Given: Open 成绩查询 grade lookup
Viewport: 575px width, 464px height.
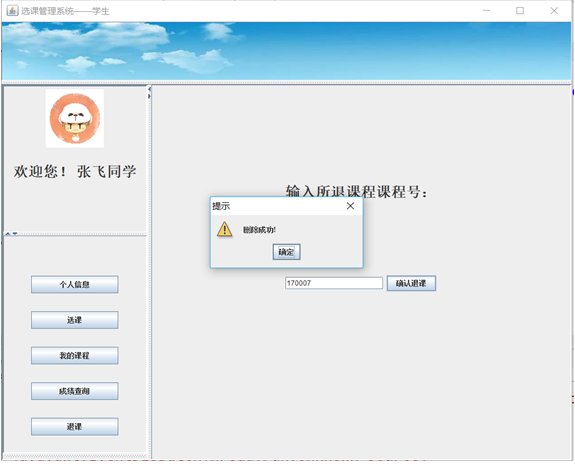Looking at the screenshot, I should (x=74, y=391).
